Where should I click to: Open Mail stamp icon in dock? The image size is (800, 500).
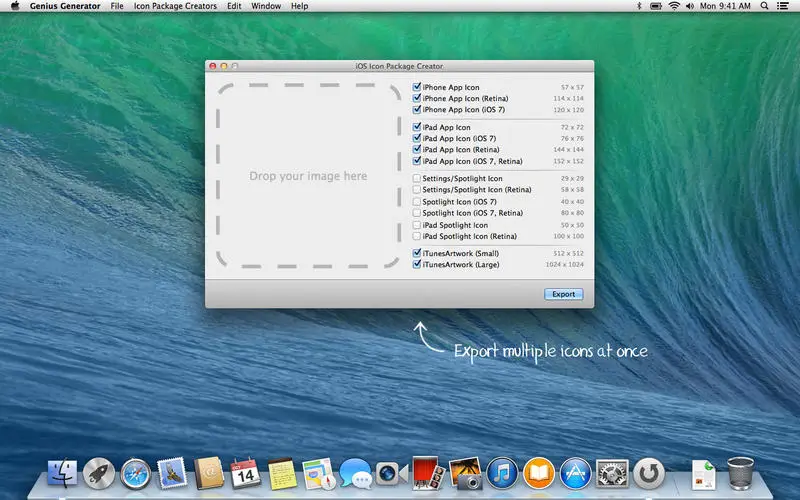[172, 473]
